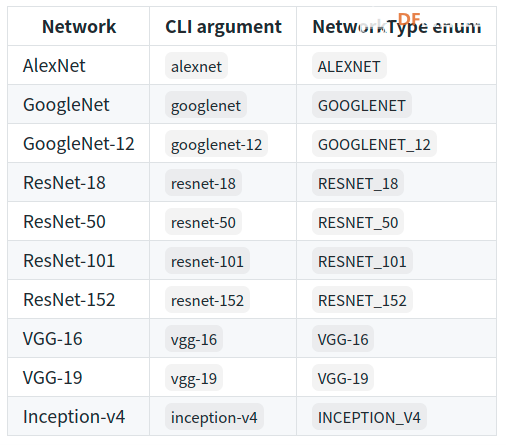
Task: Select the RESNET_152 enum tag
Action: 362,300
